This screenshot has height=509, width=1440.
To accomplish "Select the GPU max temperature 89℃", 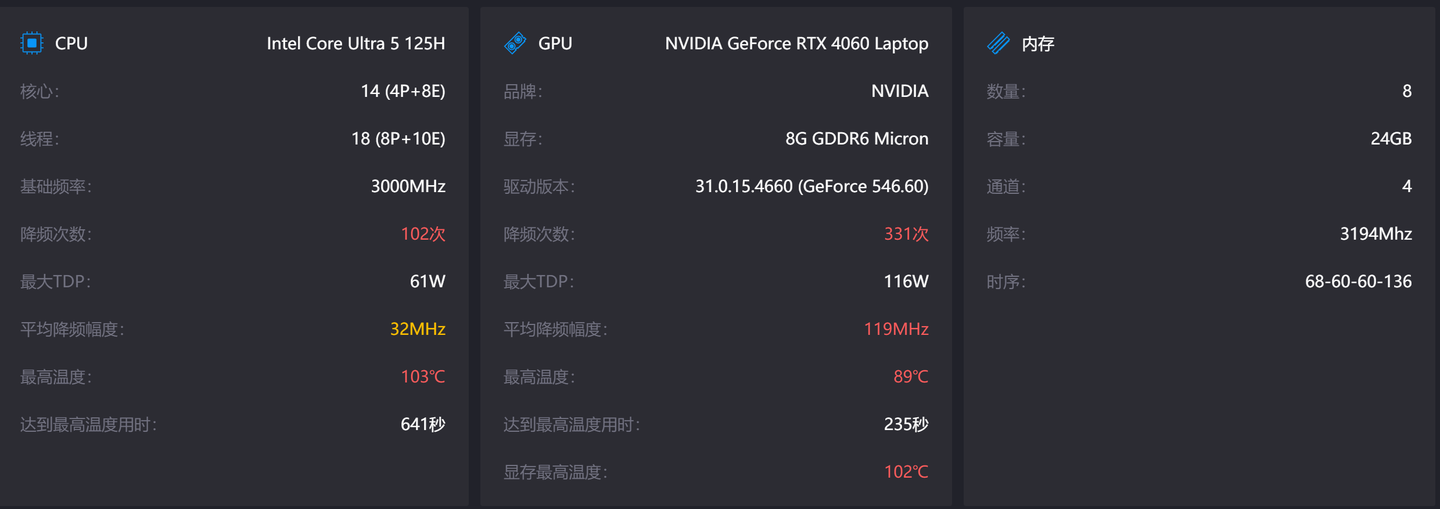I will pyautogui.click(x=910, y=377).
